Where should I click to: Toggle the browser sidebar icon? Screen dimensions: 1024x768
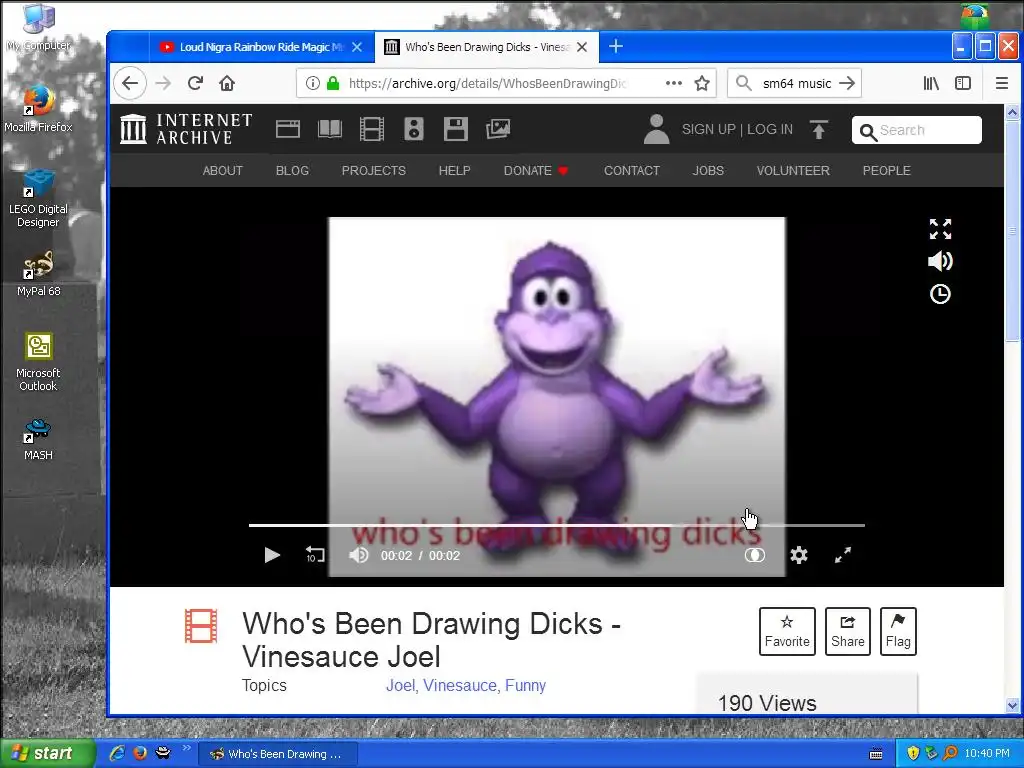click(x=963, y=83)
